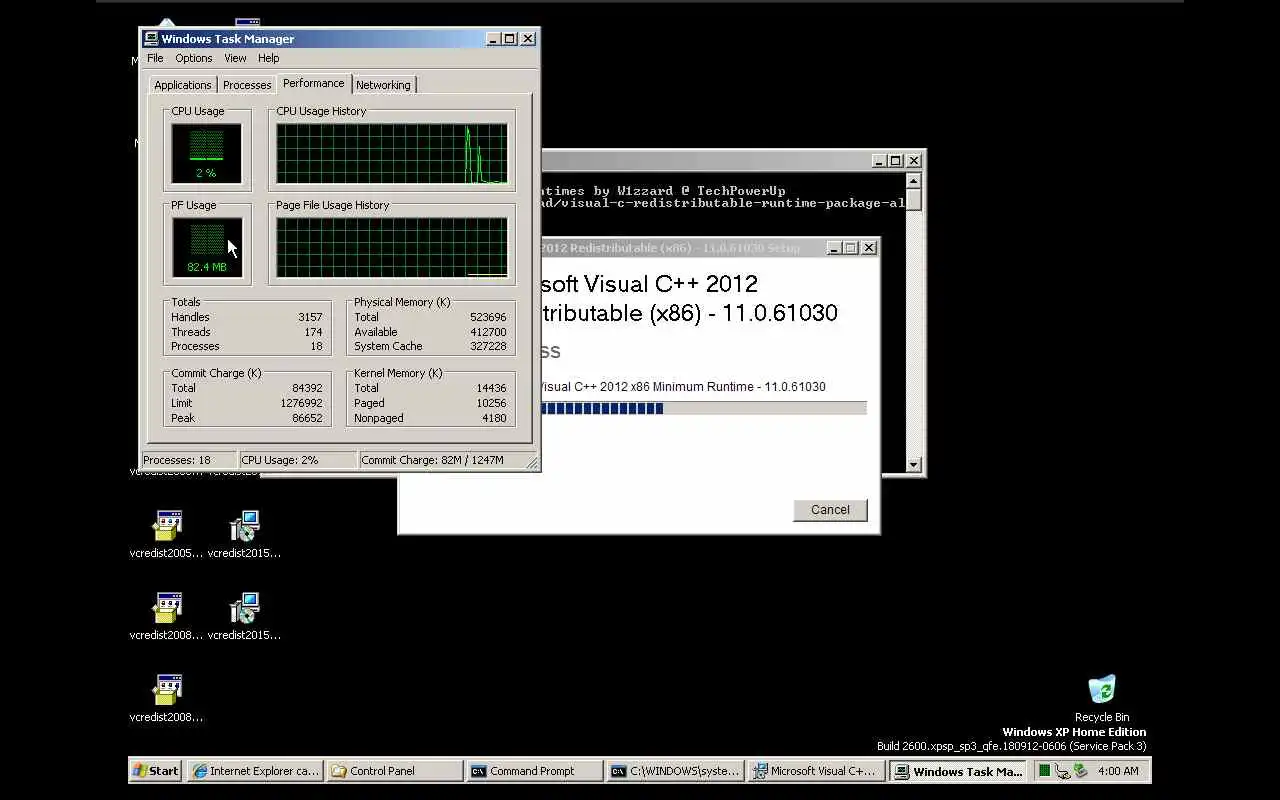Open the Options menu in Task Manager
Image resolution: width=1280 pixels, height=800 pixels.
[194, 58]
